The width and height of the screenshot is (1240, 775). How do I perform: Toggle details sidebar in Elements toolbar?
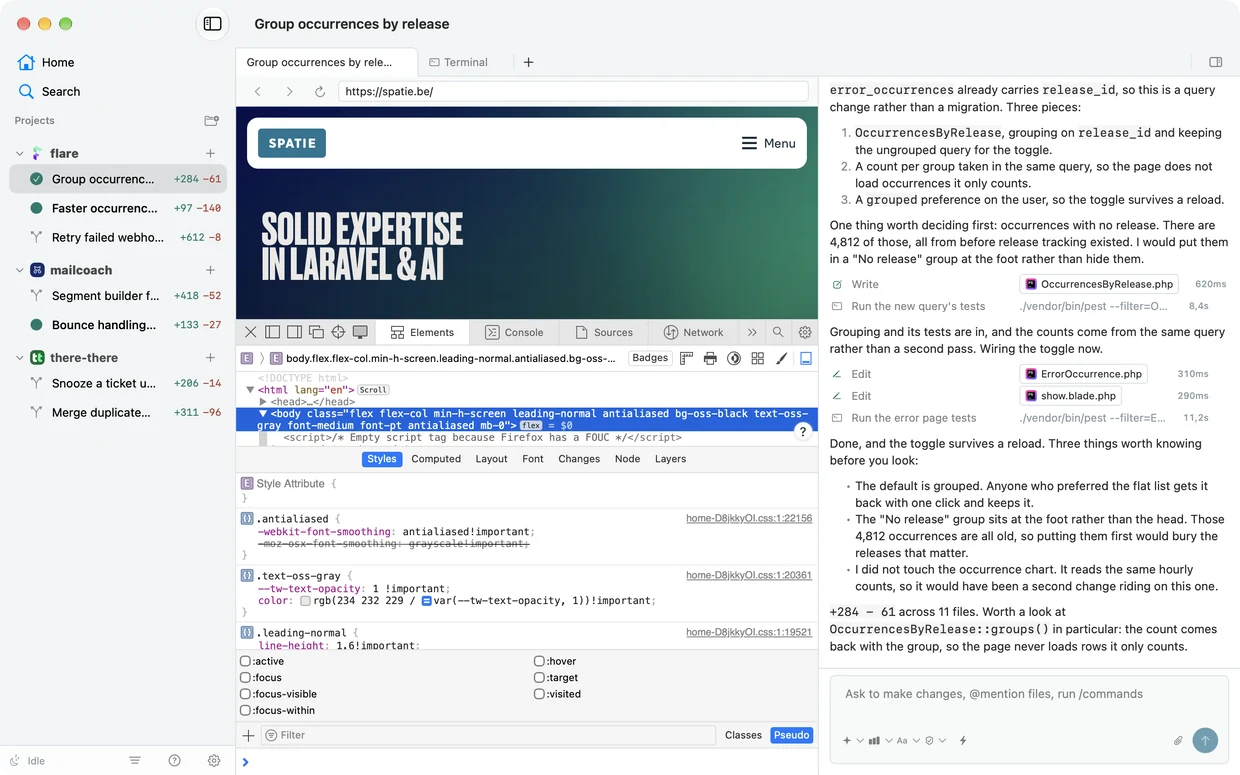coord(806,358)
